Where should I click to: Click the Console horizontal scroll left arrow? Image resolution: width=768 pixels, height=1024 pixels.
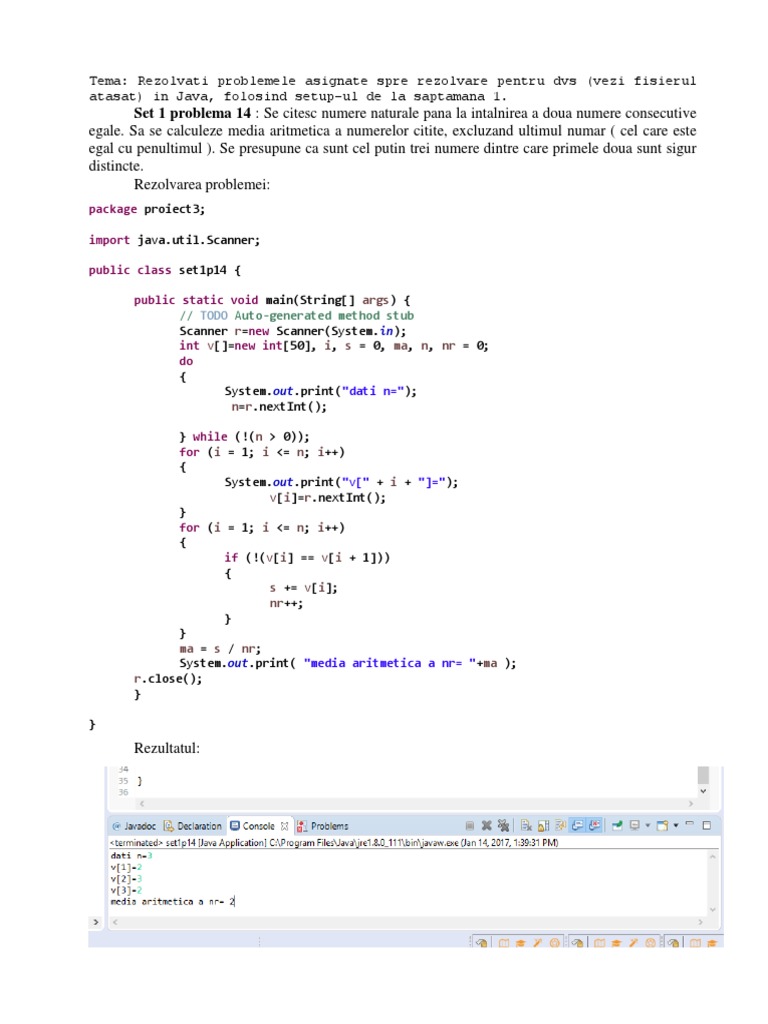[x=115, y=922]
